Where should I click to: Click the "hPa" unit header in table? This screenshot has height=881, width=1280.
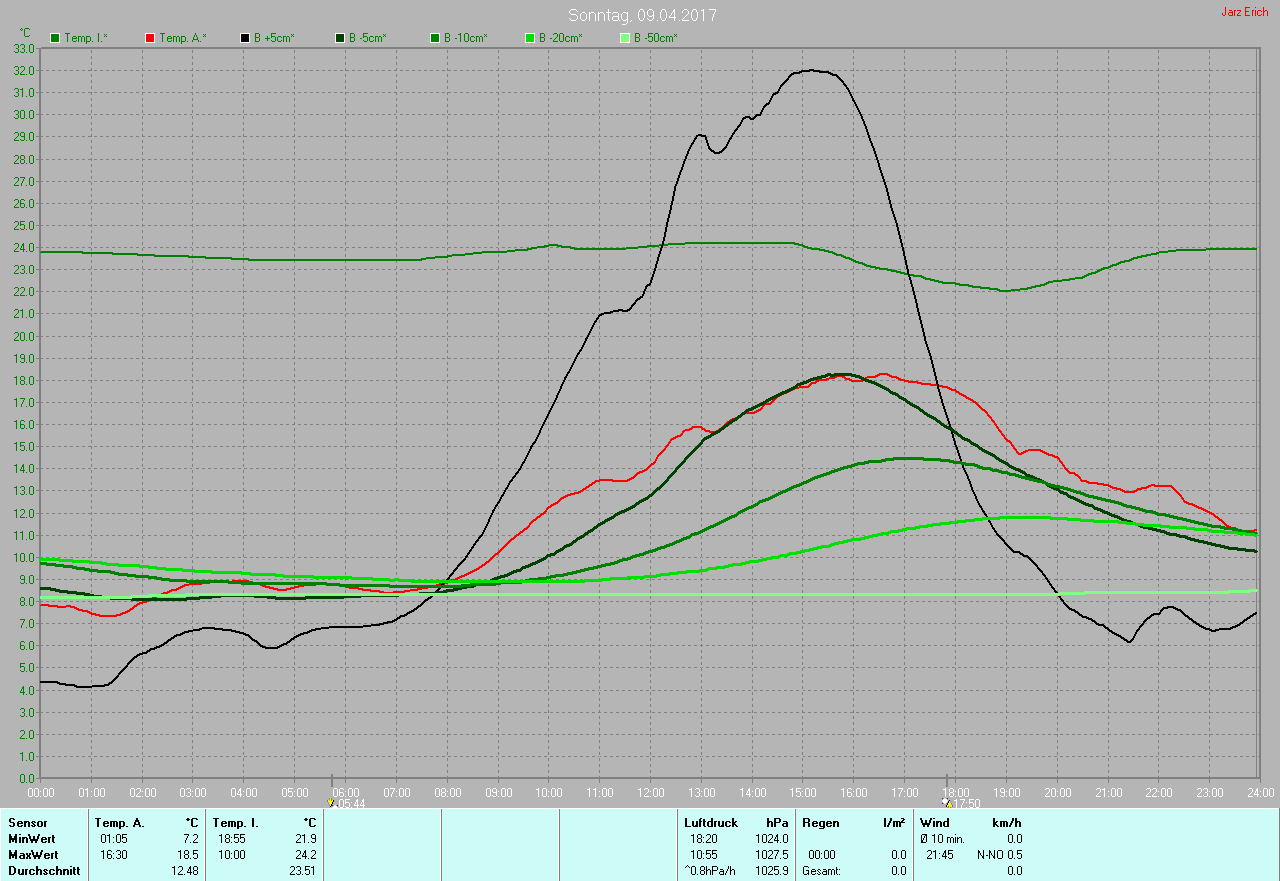click(x=778, y=823)
